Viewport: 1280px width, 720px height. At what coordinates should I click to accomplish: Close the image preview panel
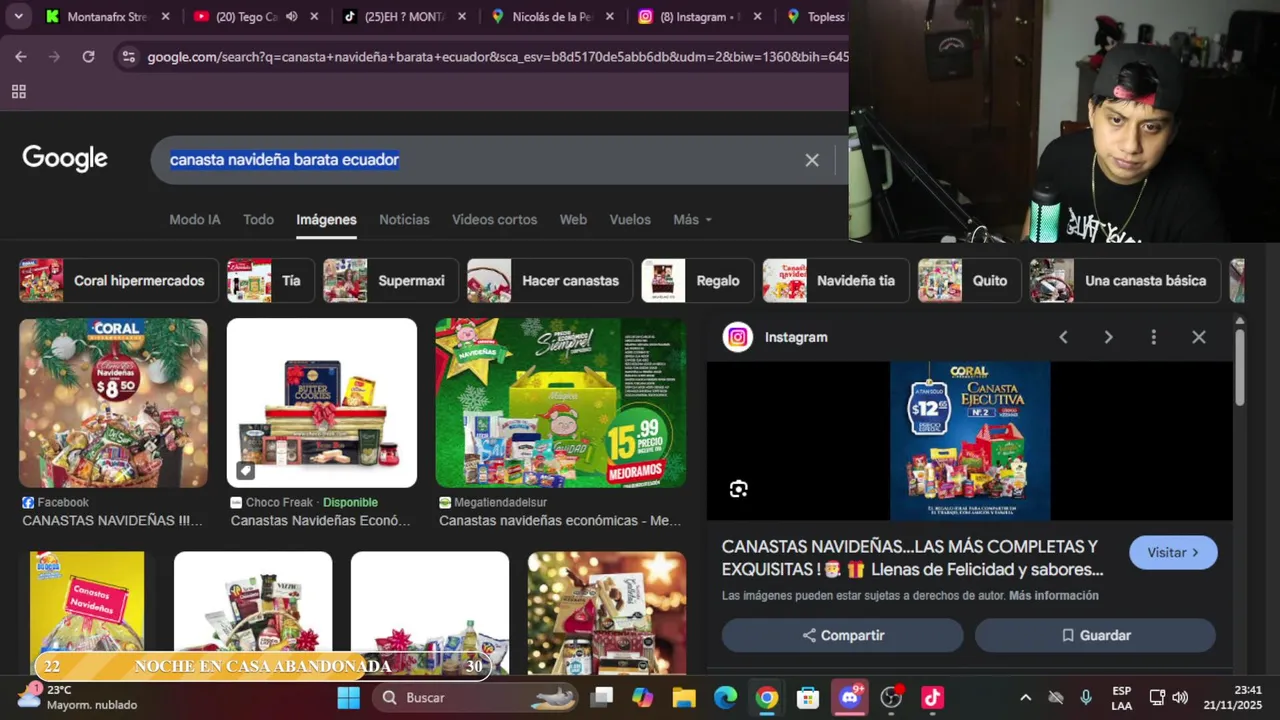(1199, 338)
